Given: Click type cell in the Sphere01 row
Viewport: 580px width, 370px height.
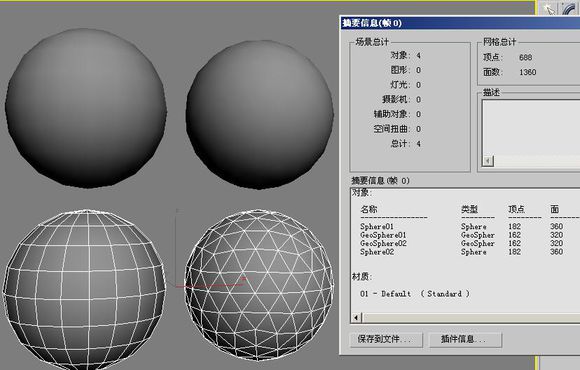Looking at the screenshot, I should pyautogui.click(x=473, y=226).
